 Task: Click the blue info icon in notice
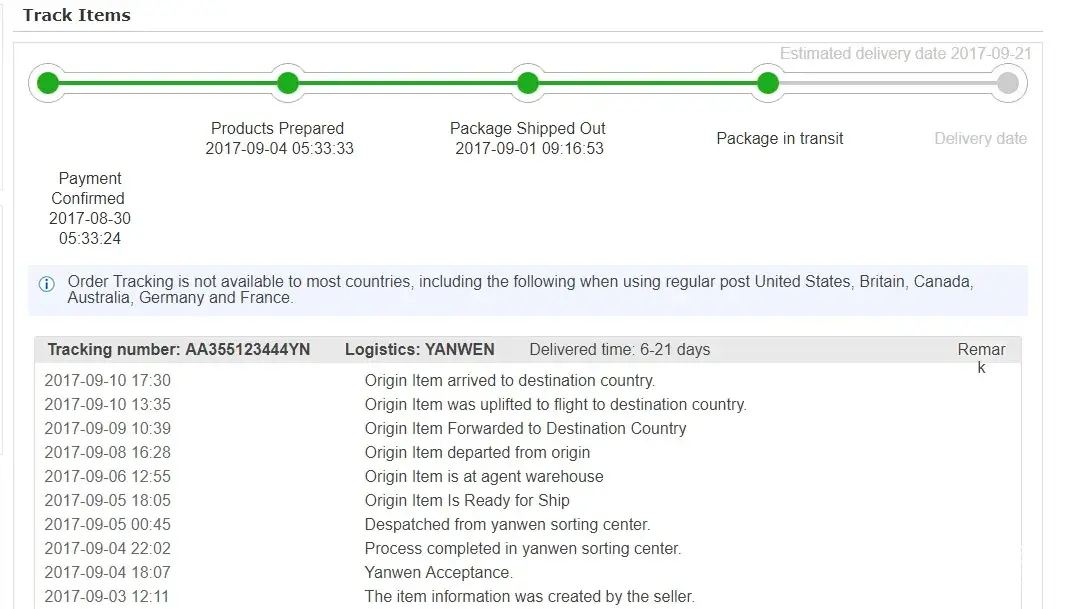point(47,284)
